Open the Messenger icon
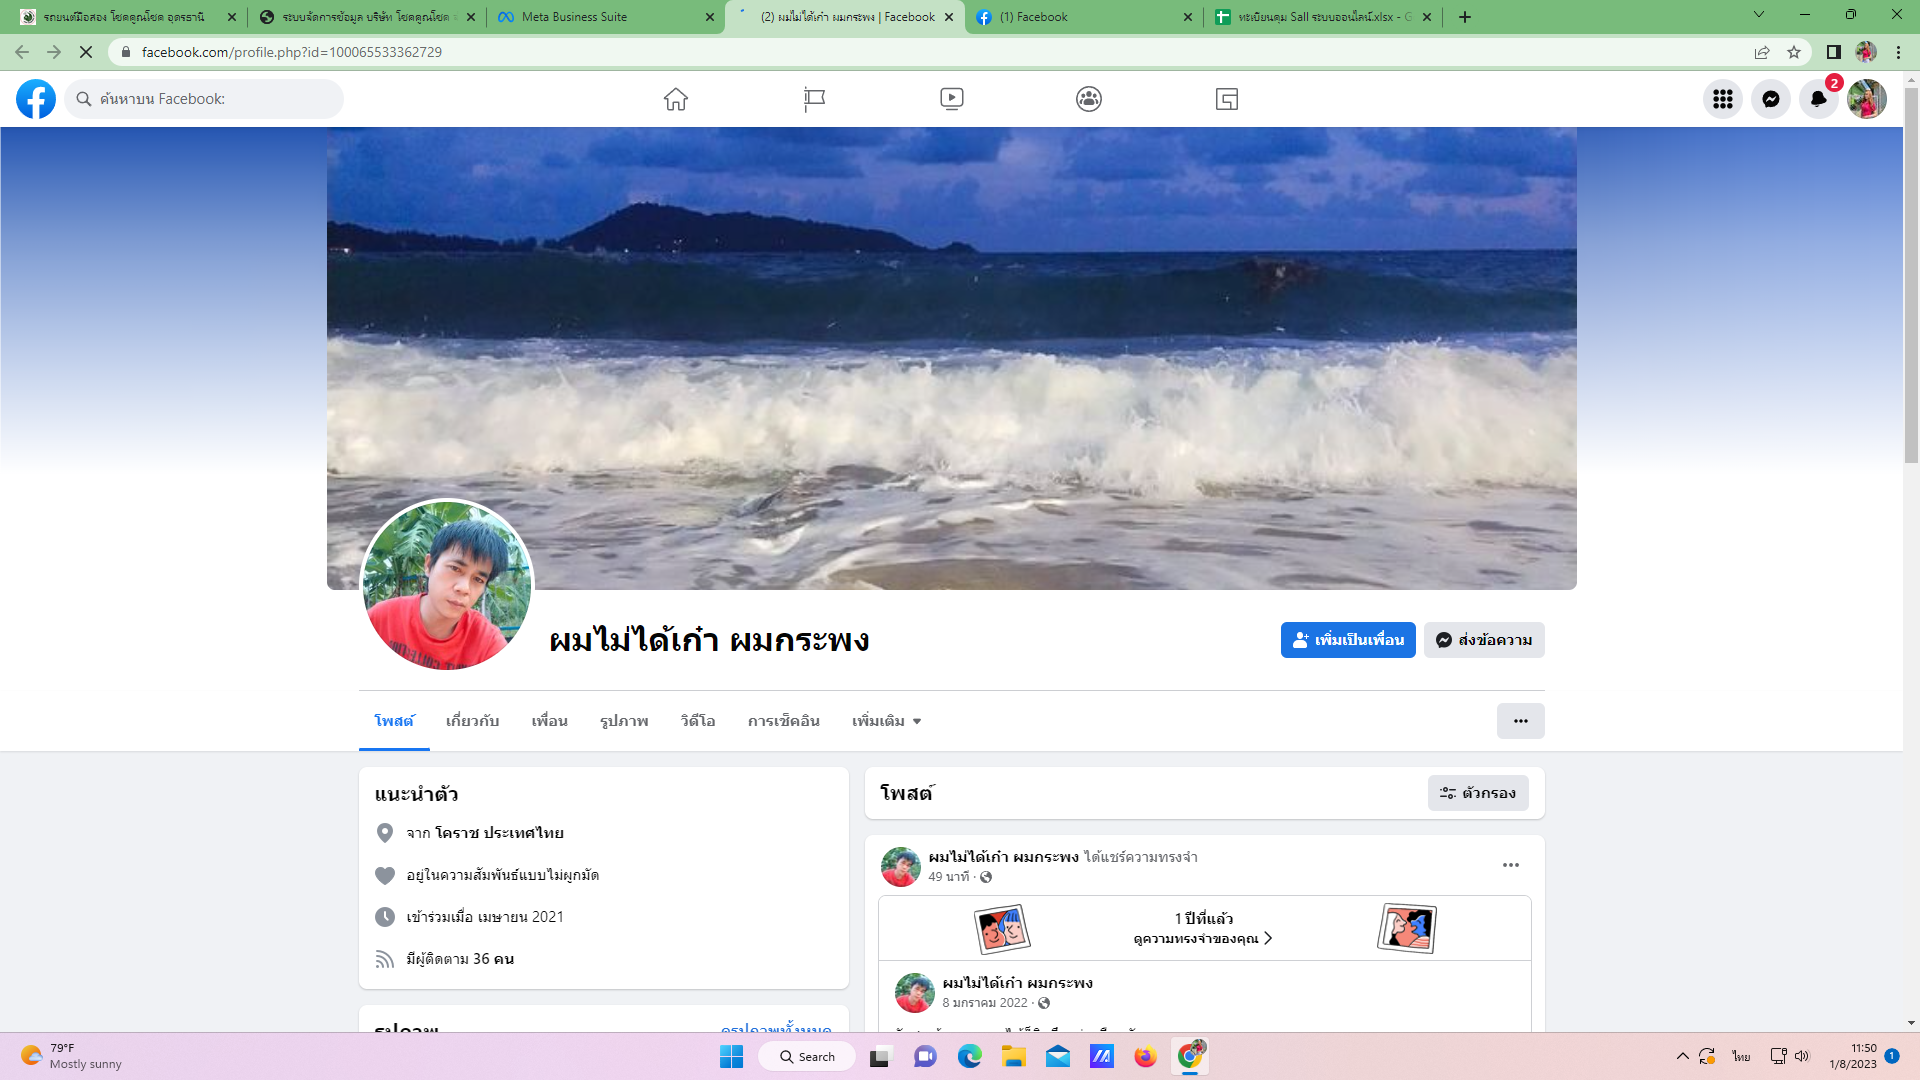Image resolution: width=1920 pixels, height=1080 pixels. pos(1770,99)
